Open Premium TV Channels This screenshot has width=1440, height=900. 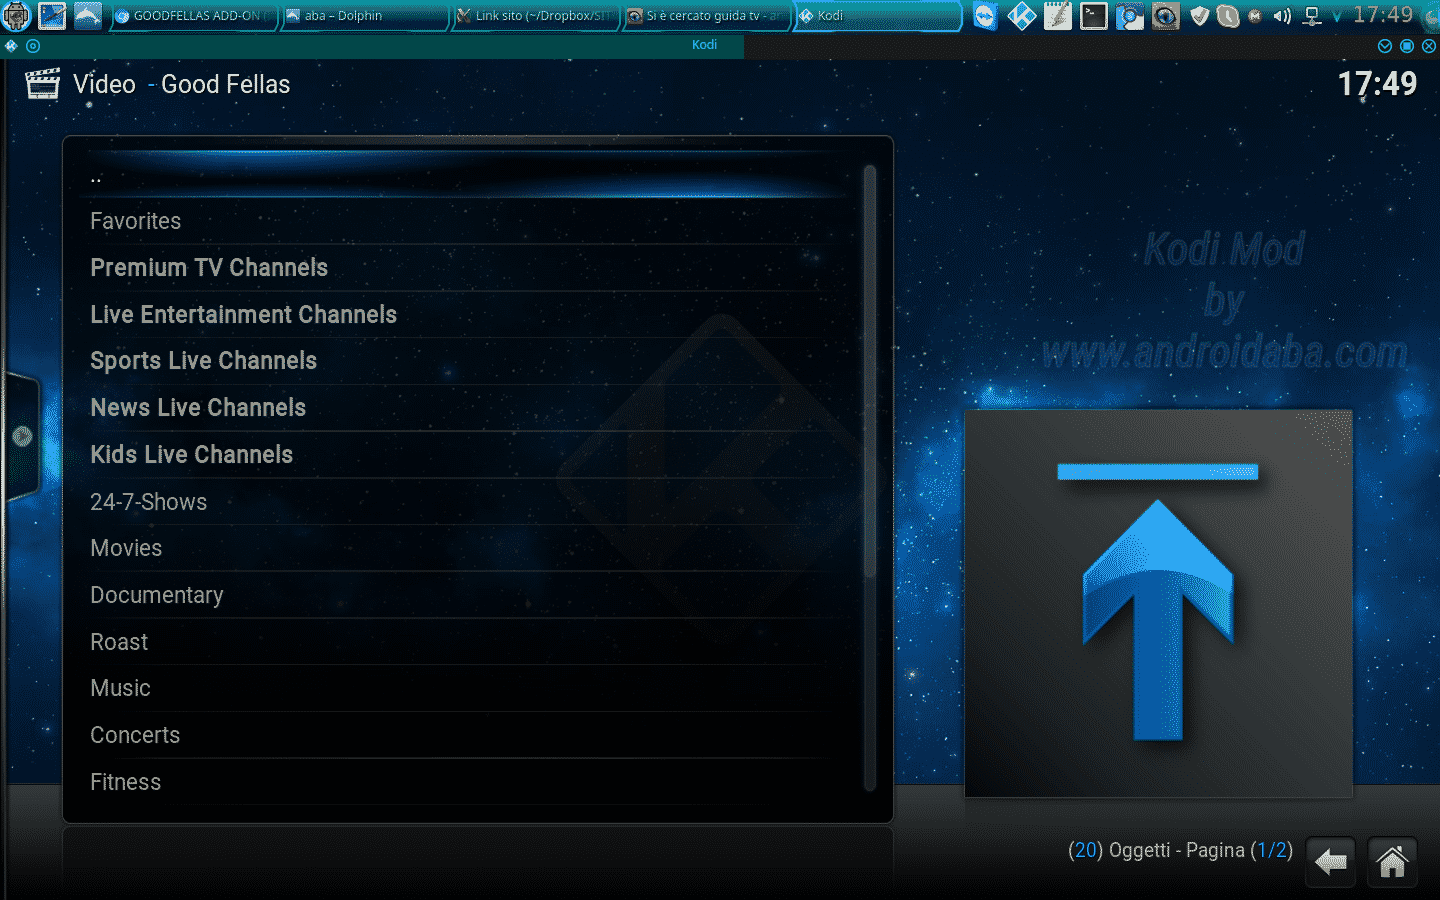(470, 268)
